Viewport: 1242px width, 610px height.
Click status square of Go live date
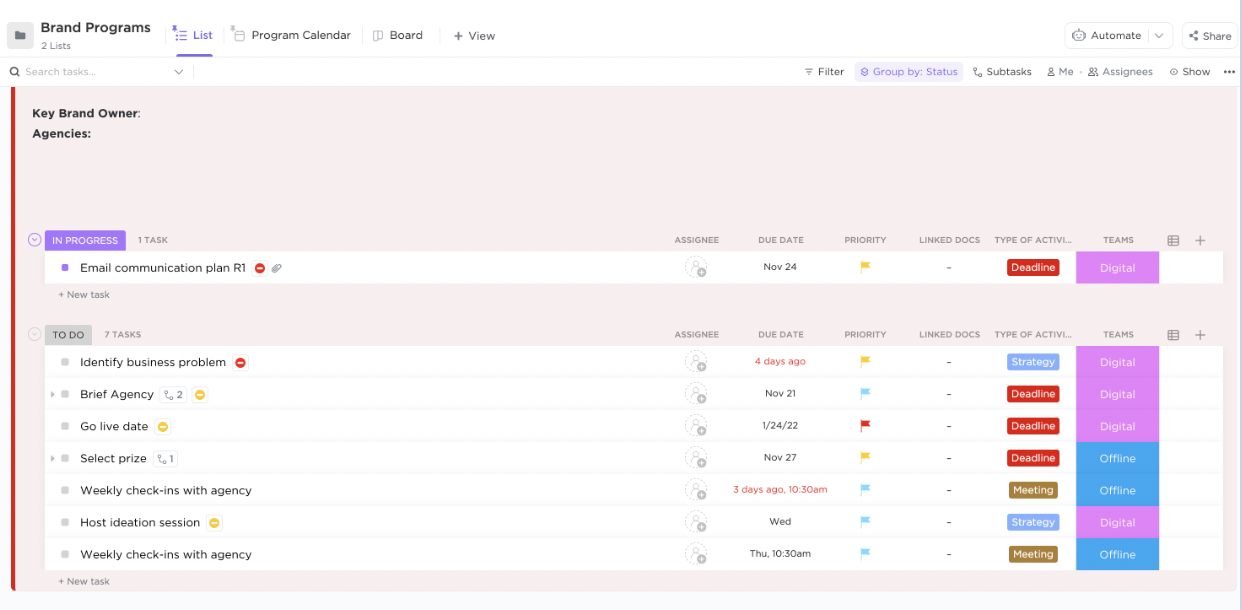pyautogui.click(x=65, y=426)
